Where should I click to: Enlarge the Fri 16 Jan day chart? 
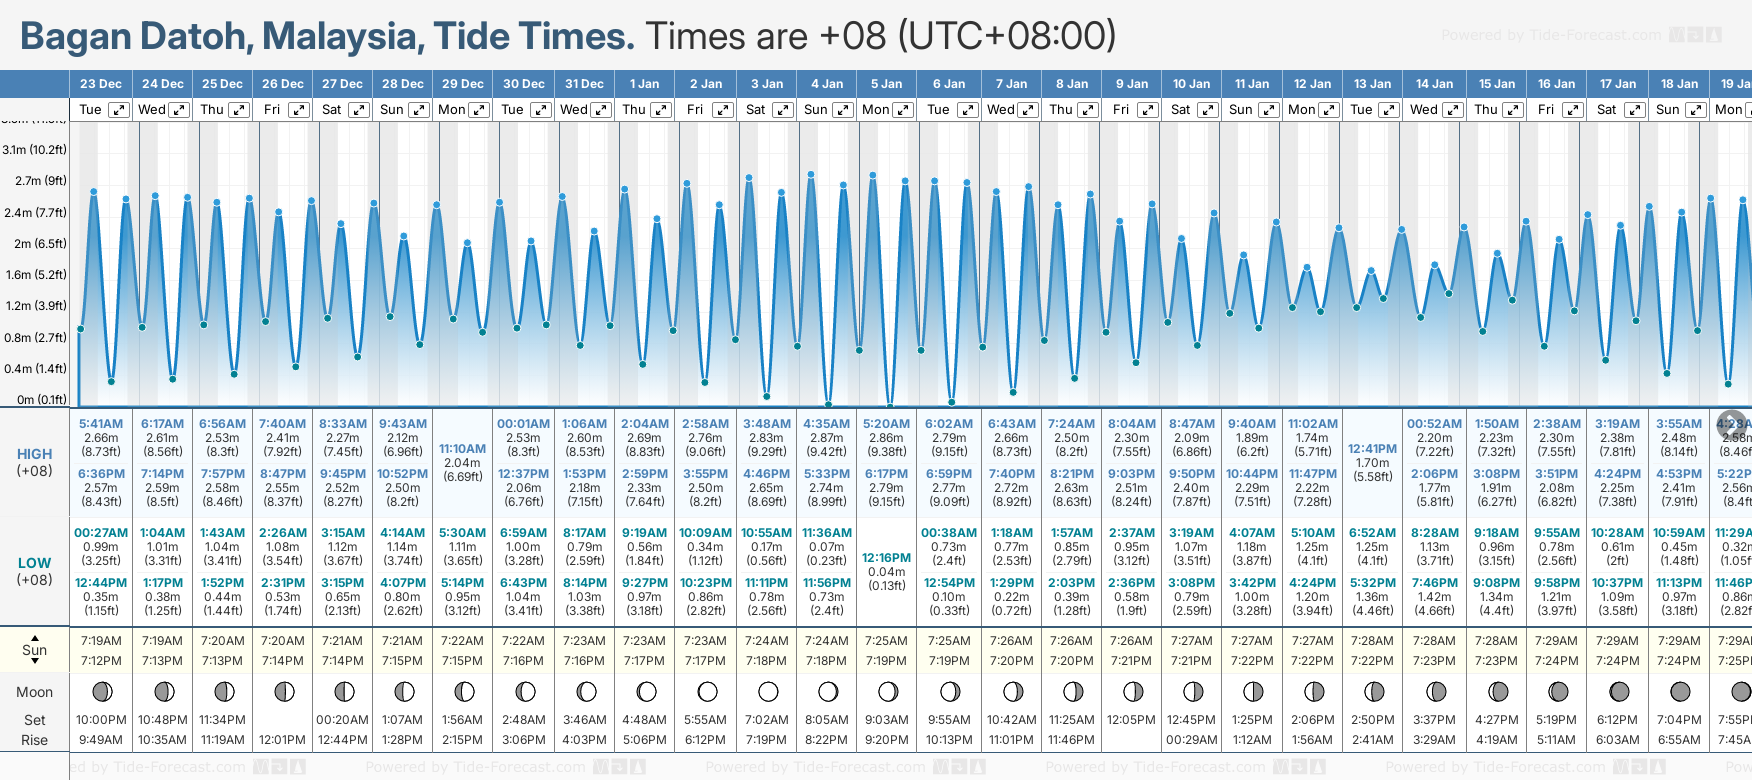[1573, 110]
